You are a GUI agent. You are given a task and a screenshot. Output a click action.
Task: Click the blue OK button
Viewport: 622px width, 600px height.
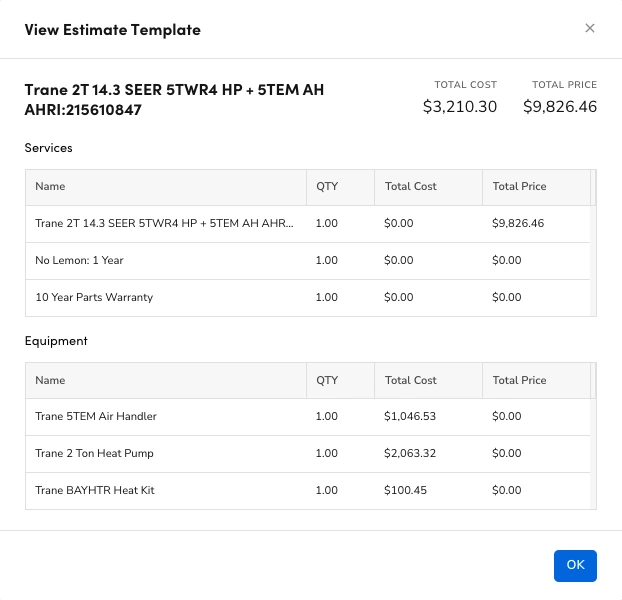point(575,565)
